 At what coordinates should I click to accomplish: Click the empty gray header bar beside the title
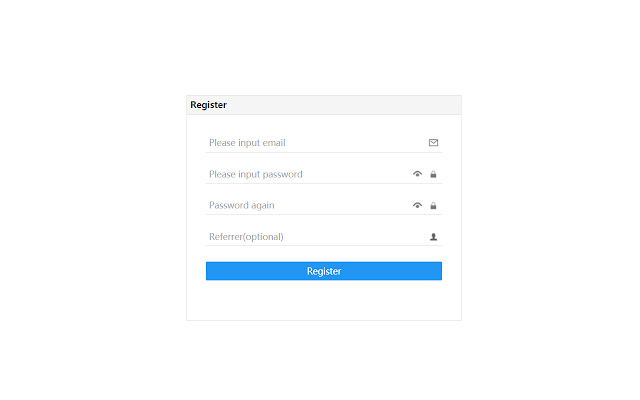point(350,105)
